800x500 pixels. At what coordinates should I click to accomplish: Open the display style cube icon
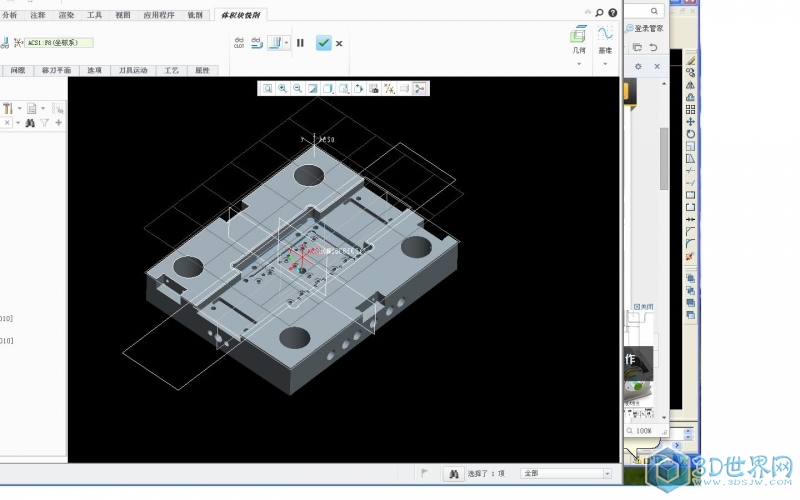tap(328, 89)
